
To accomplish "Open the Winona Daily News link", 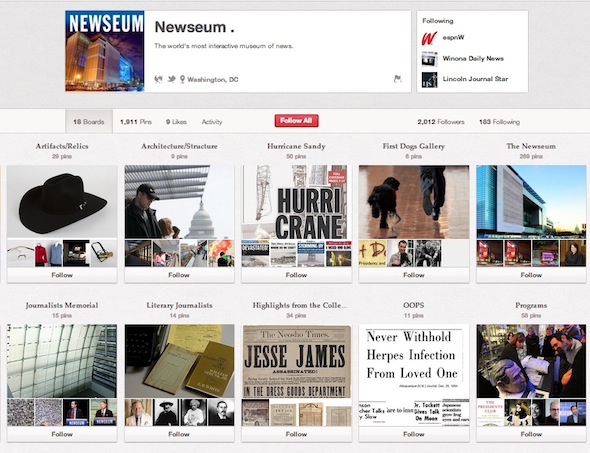I will pyautogui.click(x=473, y=58).
